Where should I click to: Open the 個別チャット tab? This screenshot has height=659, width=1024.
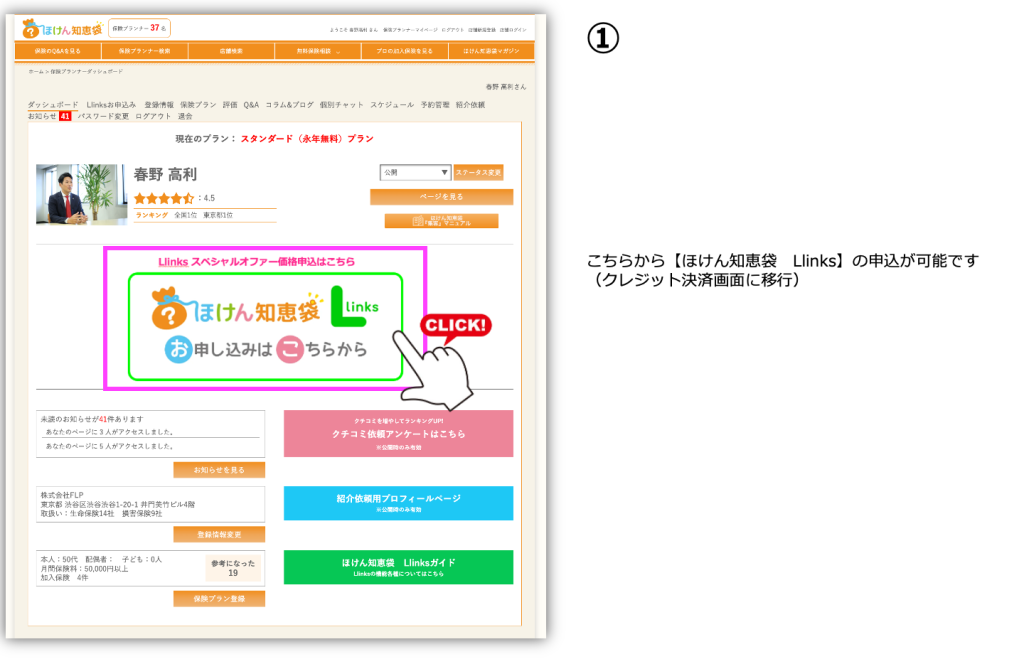point(341,104)
